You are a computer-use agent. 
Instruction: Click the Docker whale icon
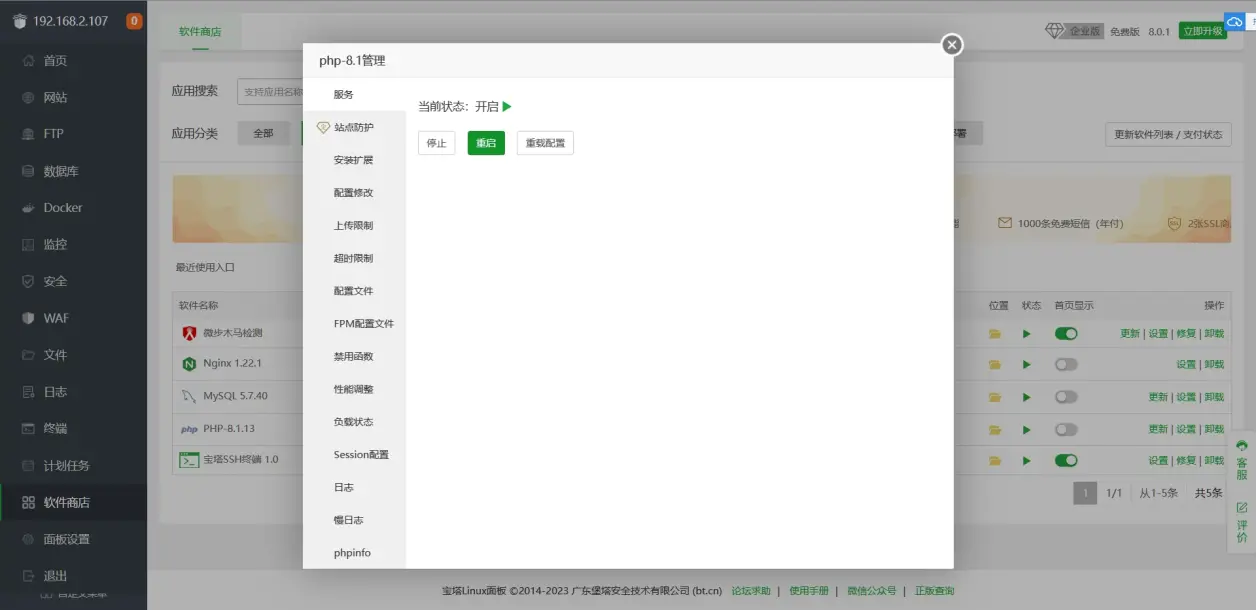click(x=28, y=208)
